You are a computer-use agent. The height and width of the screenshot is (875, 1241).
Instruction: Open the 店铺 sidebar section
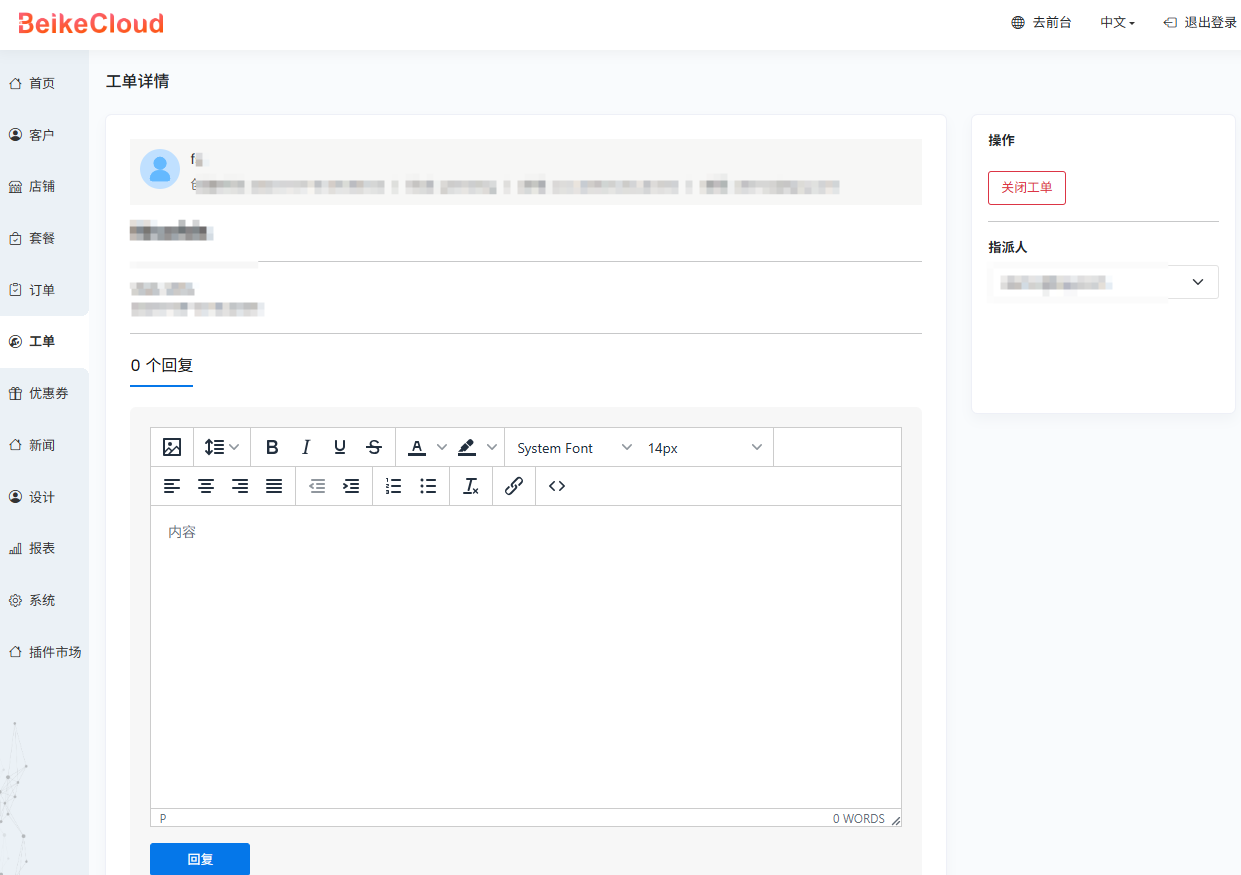pyautogui.click(x=44, y=186)
